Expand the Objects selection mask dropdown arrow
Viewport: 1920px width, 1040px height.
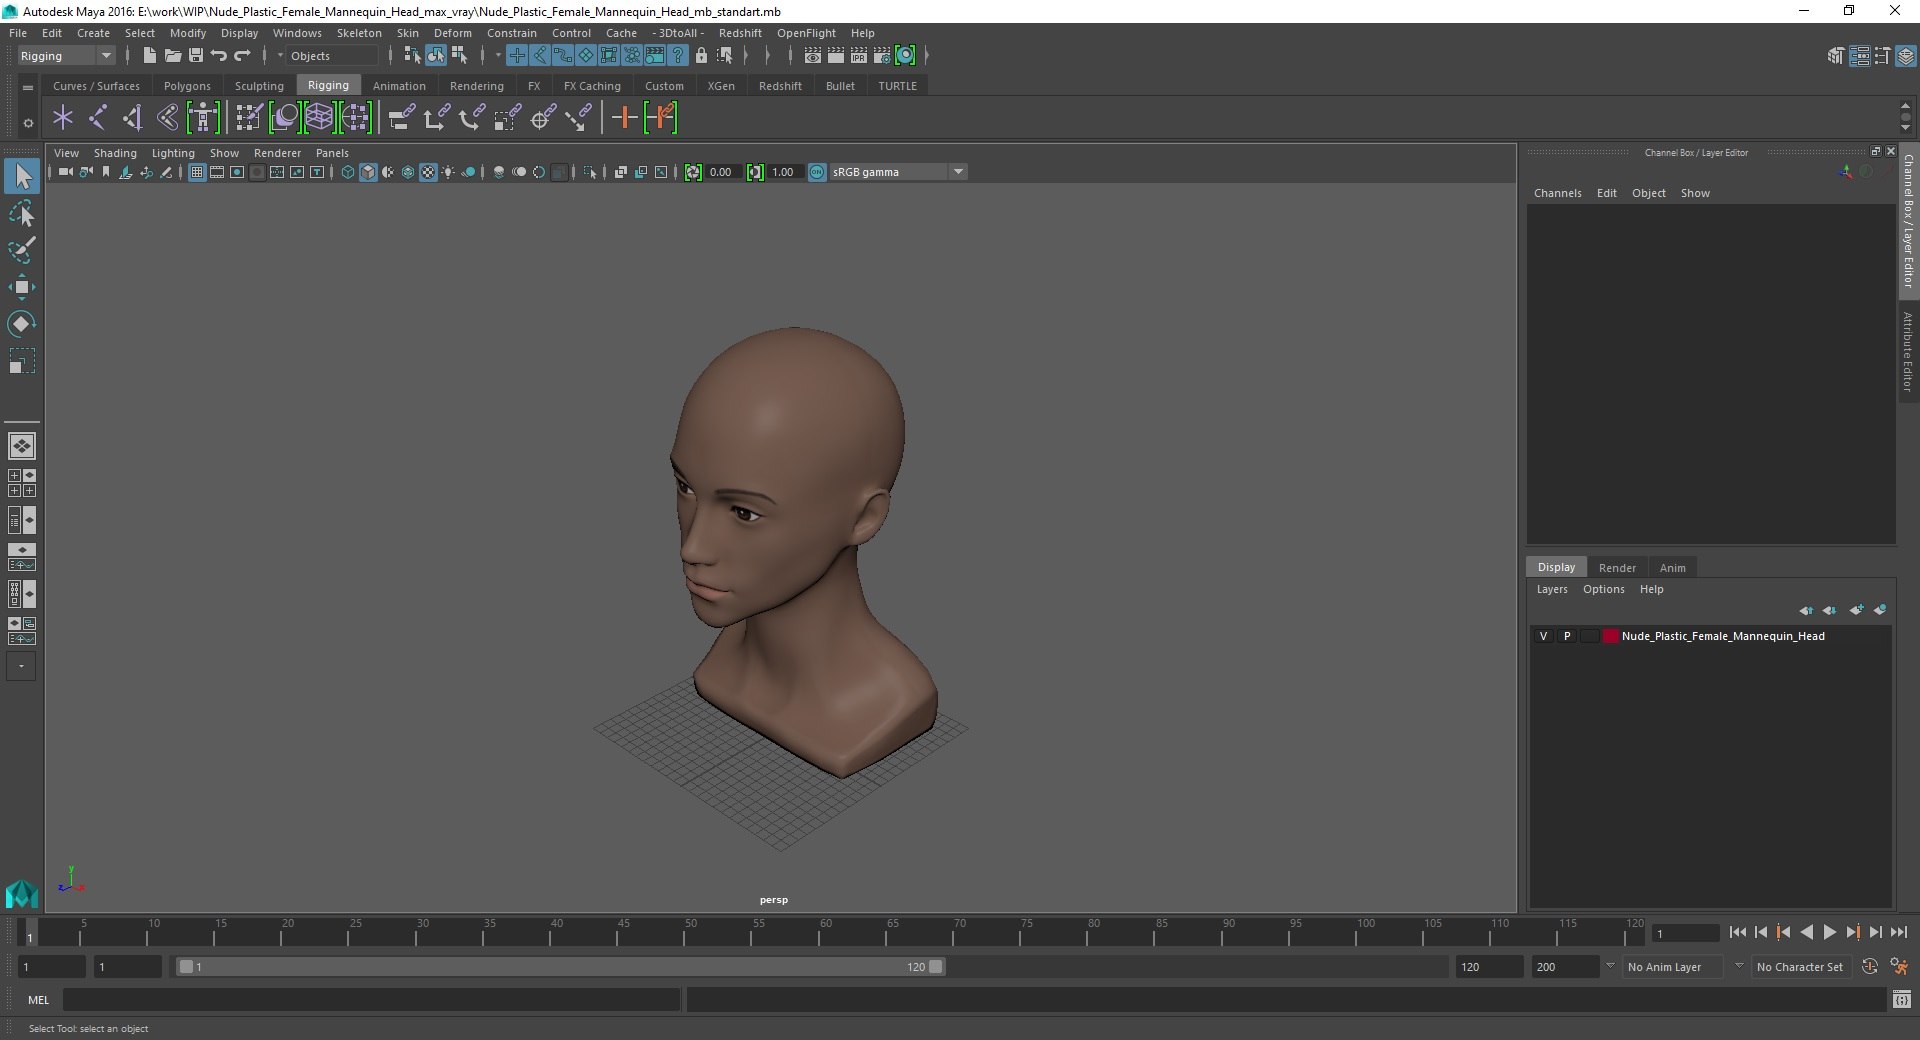click(280, 56)
